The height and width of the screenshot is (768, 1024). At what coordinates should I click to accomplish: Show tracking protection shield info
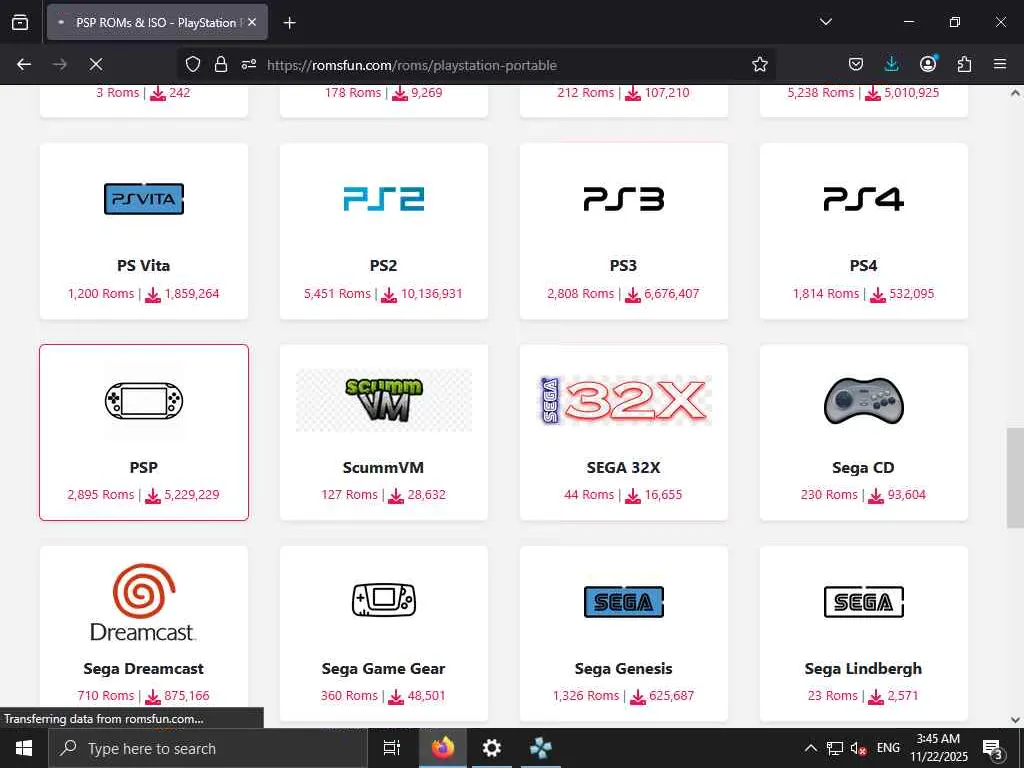pos(193,64)
